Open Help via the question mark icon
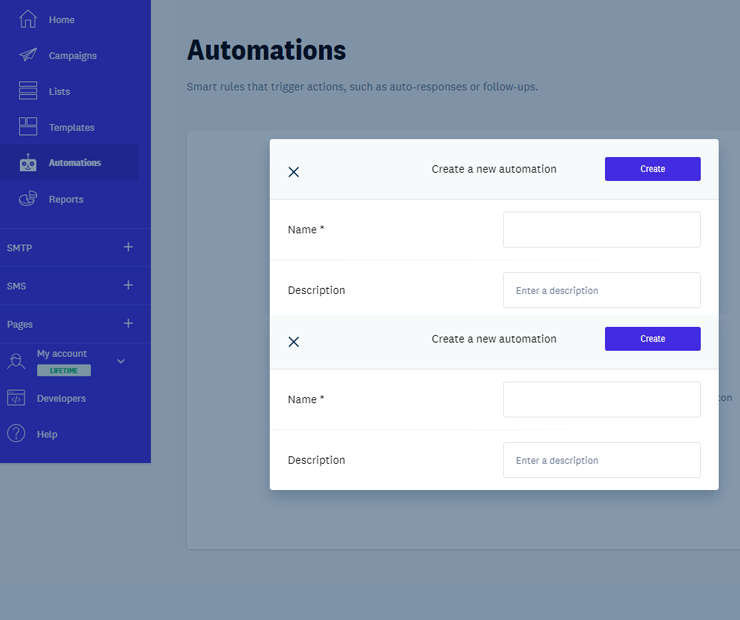740x620 pixels. coord(16,434)
